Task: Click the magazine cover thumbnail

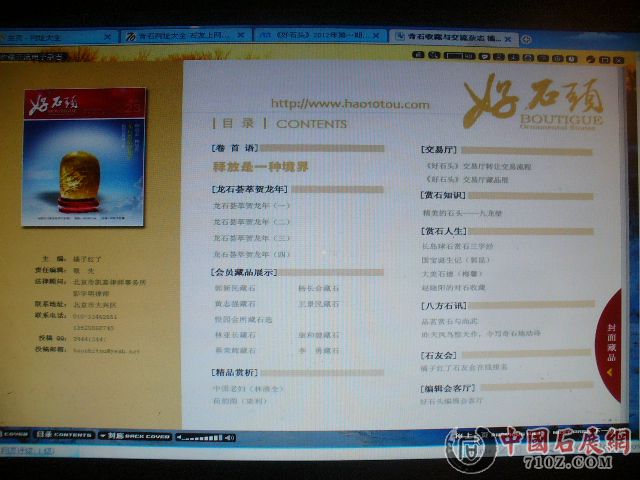Action: pos(84,155)
